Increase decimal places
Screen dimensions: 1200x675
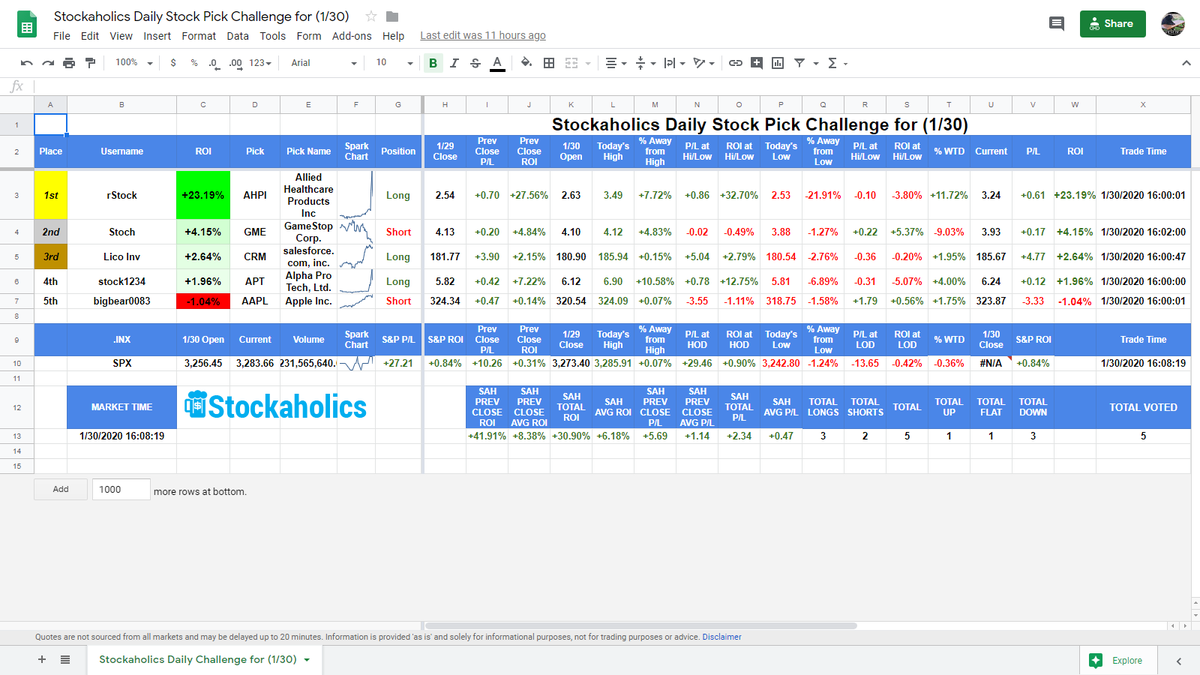coord(235,63)
